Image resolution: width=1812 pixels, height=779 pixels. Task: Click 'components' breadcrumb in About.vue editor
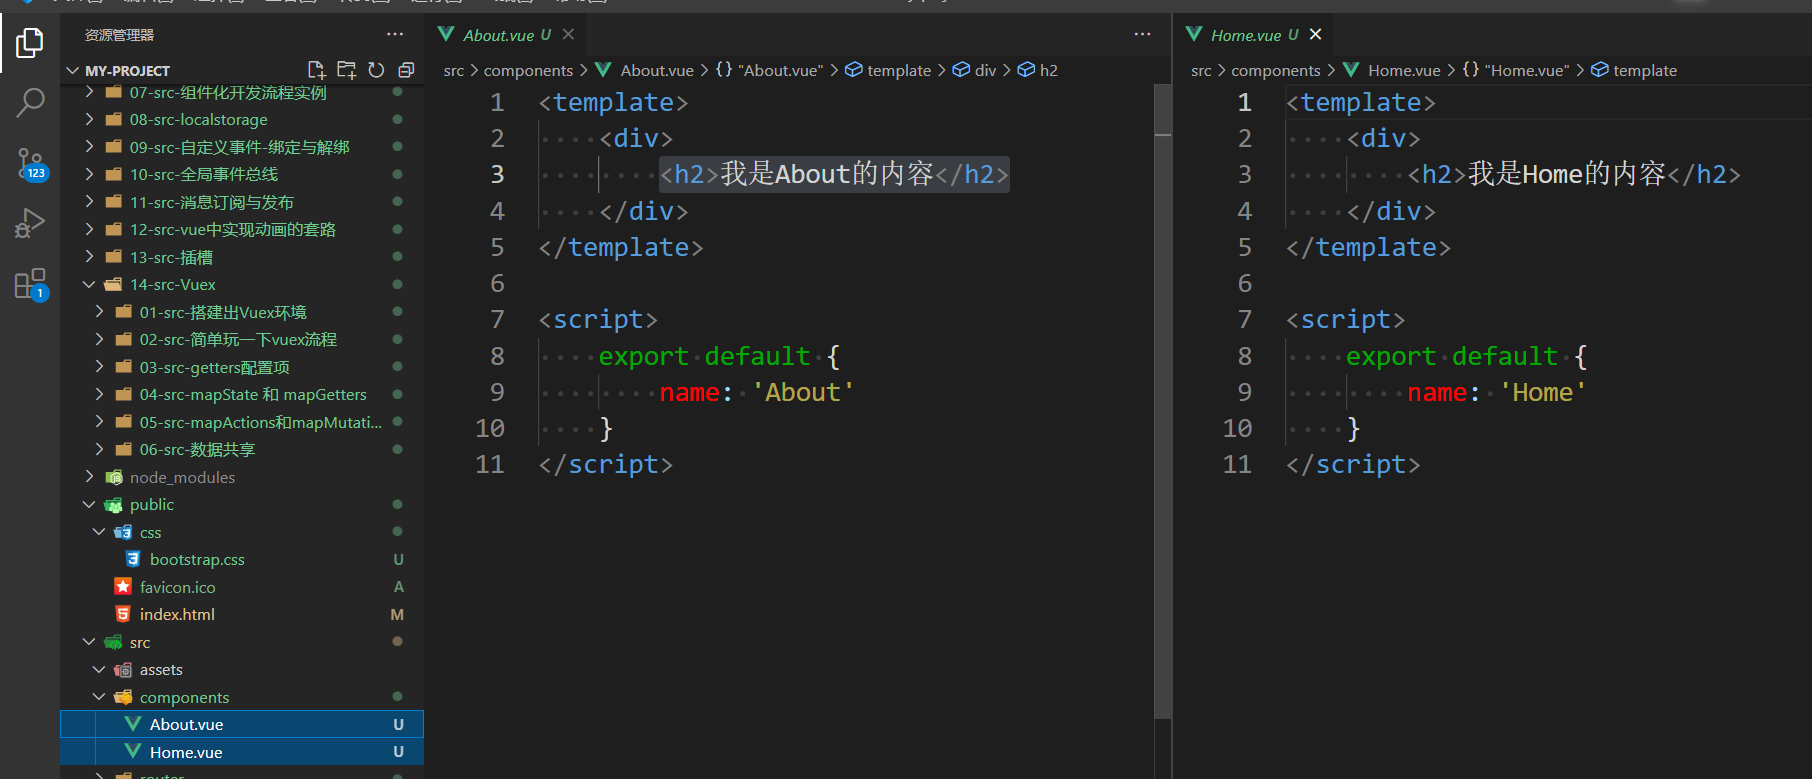(x=528, y=70)
